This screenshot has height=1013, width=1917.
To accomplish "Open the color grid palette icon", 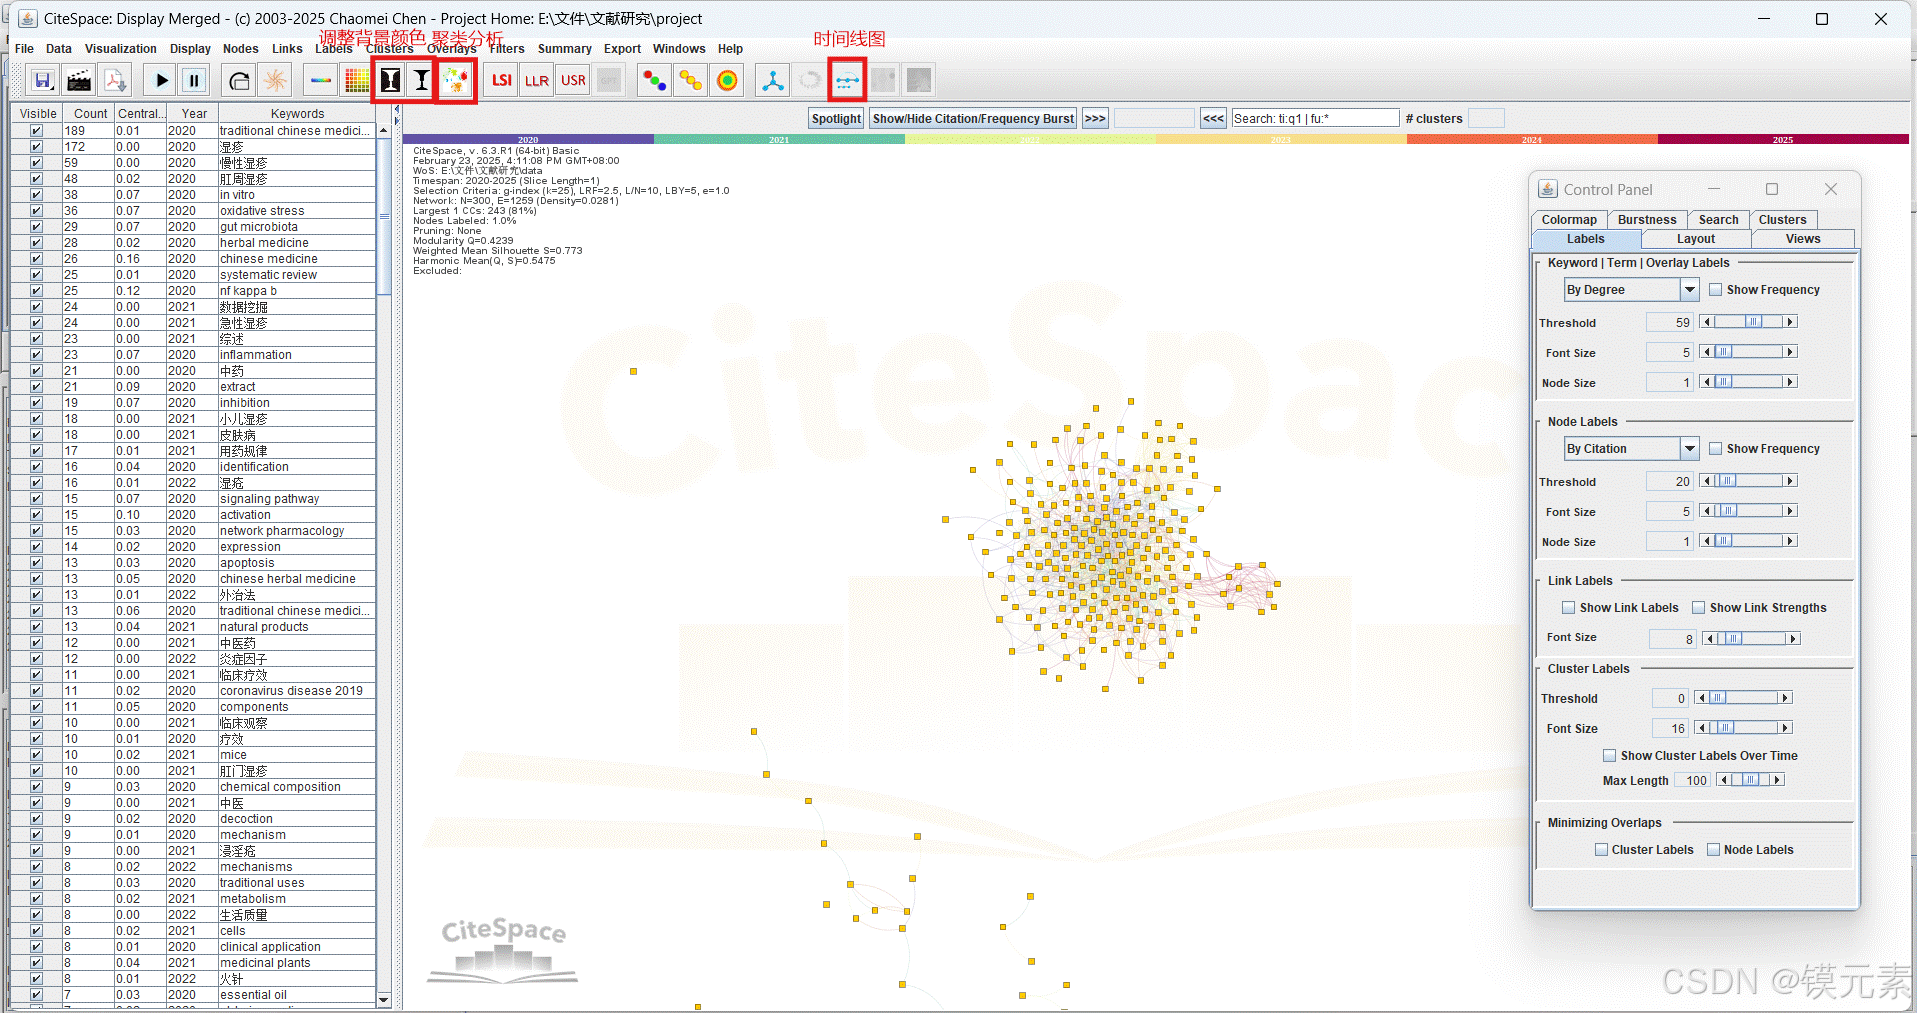I will click(x=356, y=81).
